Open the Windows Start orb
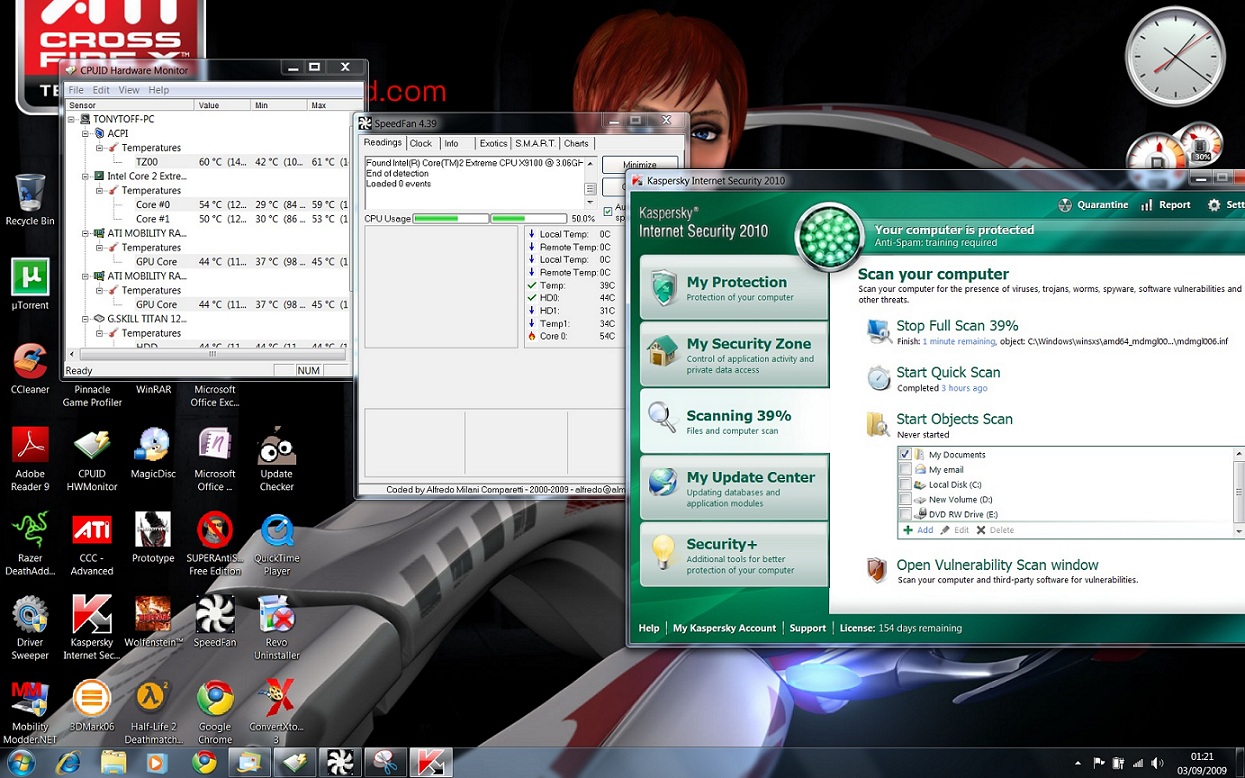This screenshot has height=778, width=1245. [21, 763]
